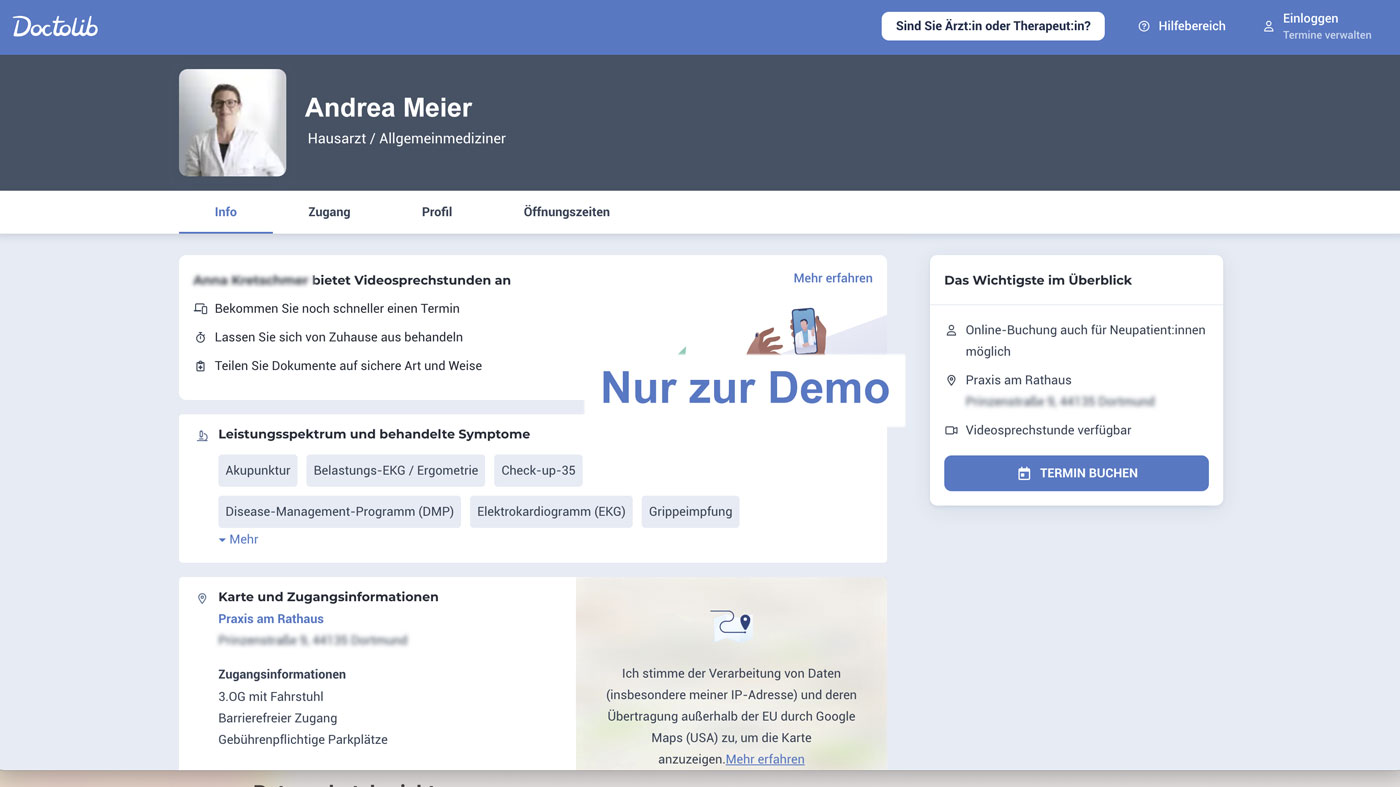
Task: Follow the Praxis am Rathaus link
Action: (x=271, y=619)
